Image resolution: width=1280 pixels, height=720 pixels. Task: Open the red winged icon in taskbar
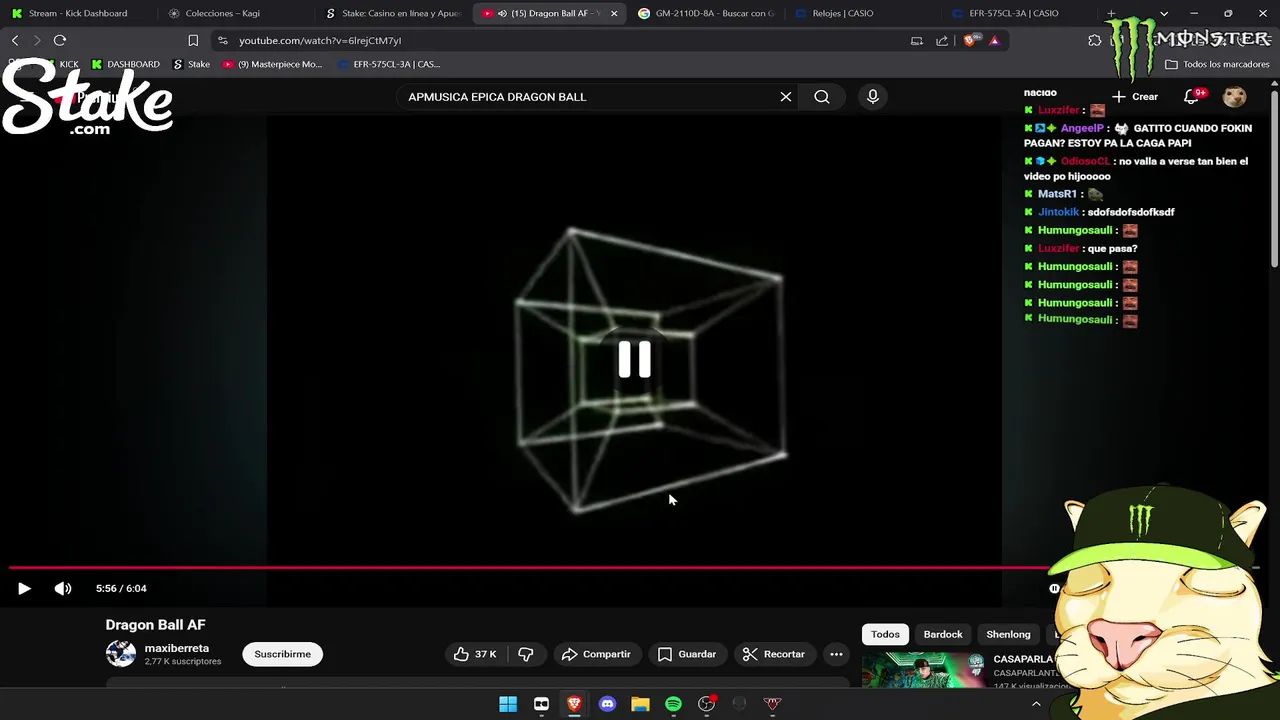[772, 704]
